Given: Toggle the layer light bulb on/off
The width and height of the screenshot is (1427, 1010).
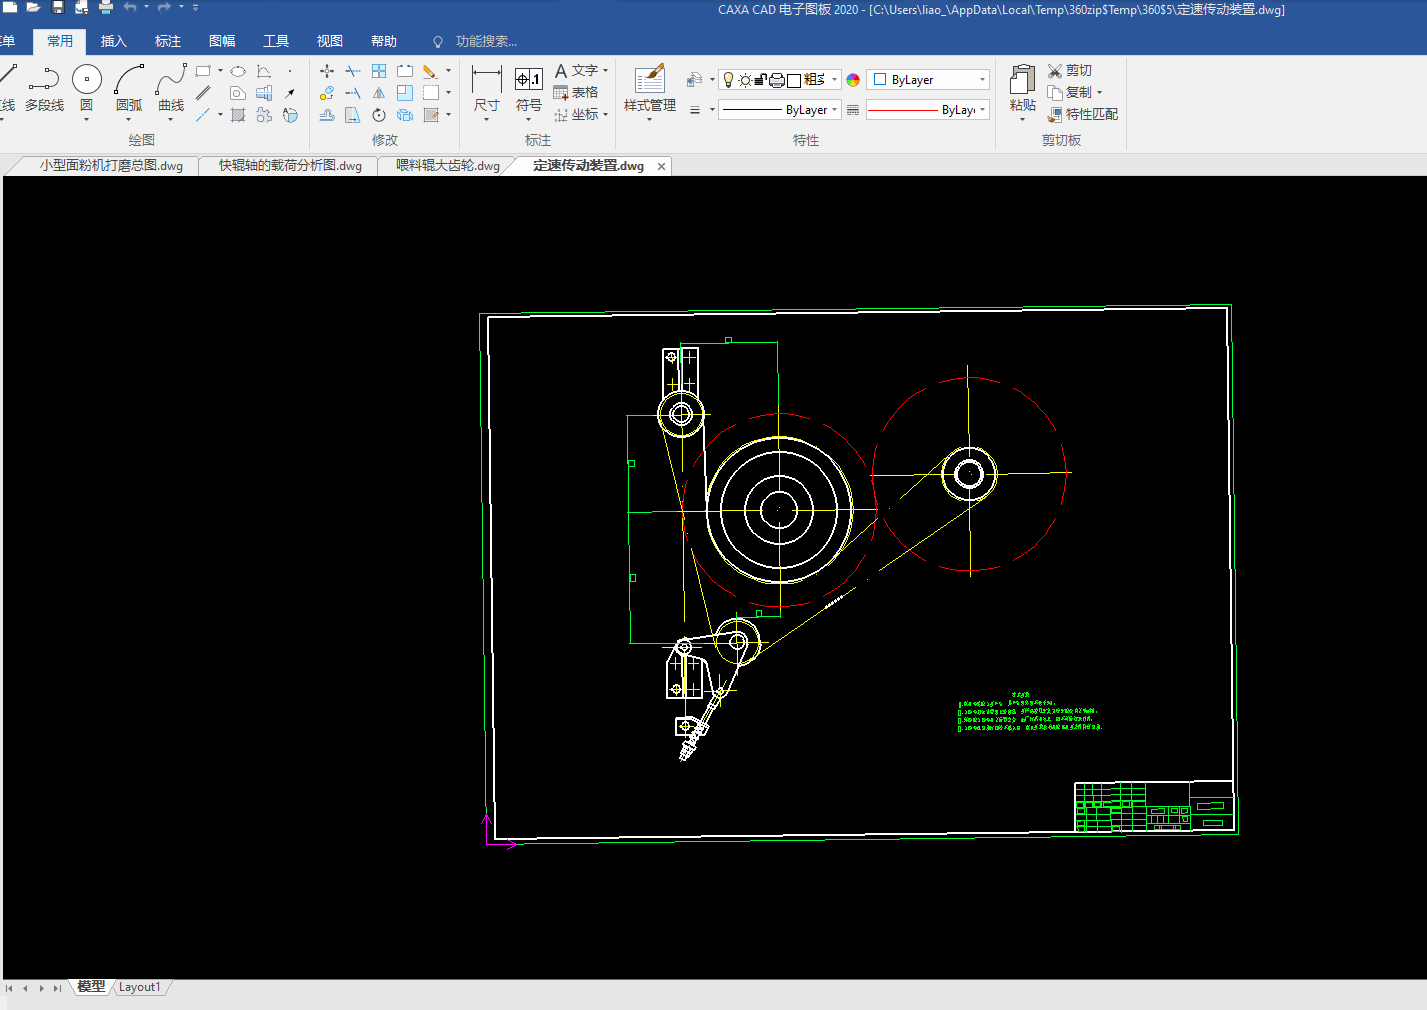Looking at the screenshot, I should pos(728,80).
